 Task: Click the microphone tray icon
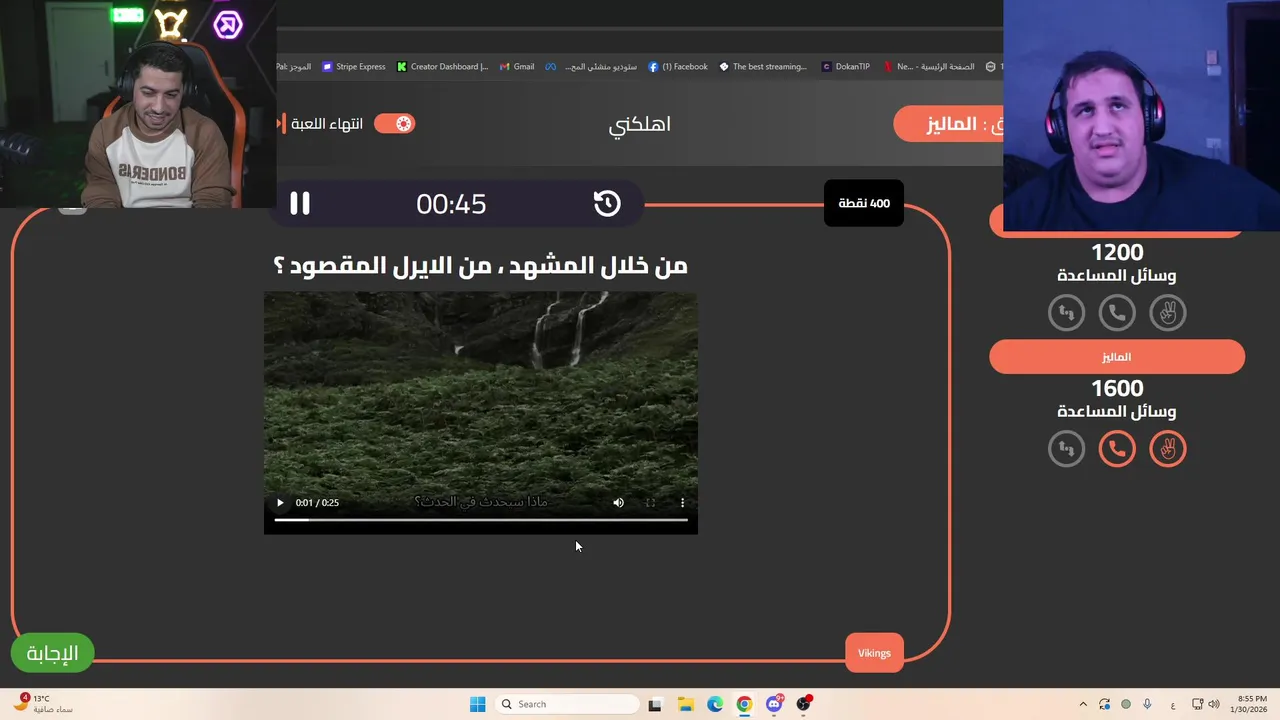click(1147, 704)
